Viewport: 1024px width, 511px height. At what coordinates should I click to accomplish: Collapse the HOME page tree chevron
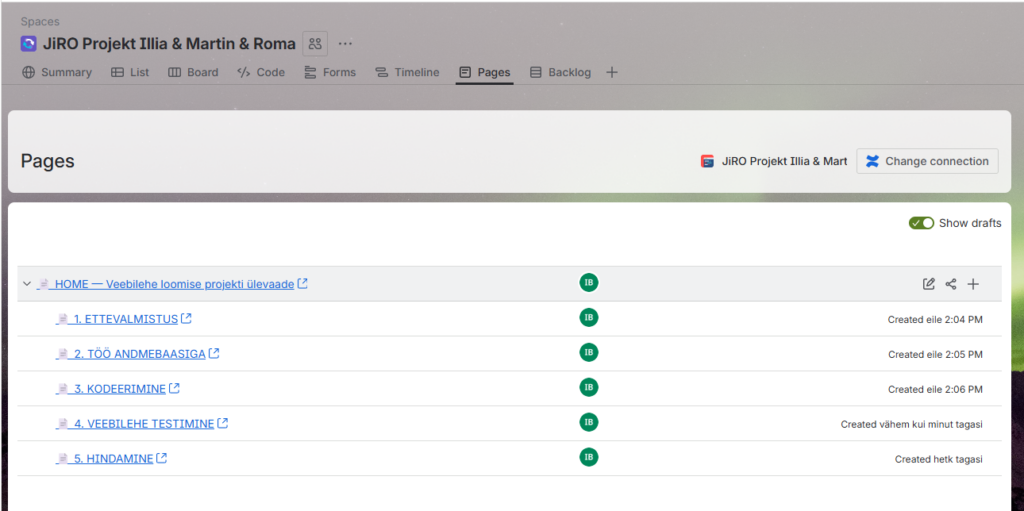[x=27, y=284]
